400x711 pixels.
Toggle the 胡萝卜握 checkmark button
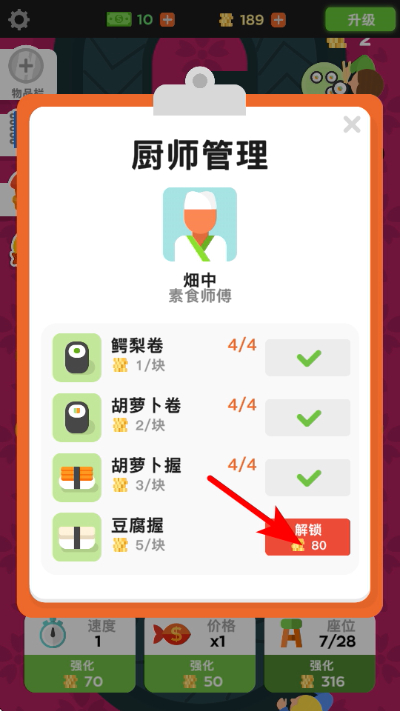pyautogui.click(x=307, y=477)
